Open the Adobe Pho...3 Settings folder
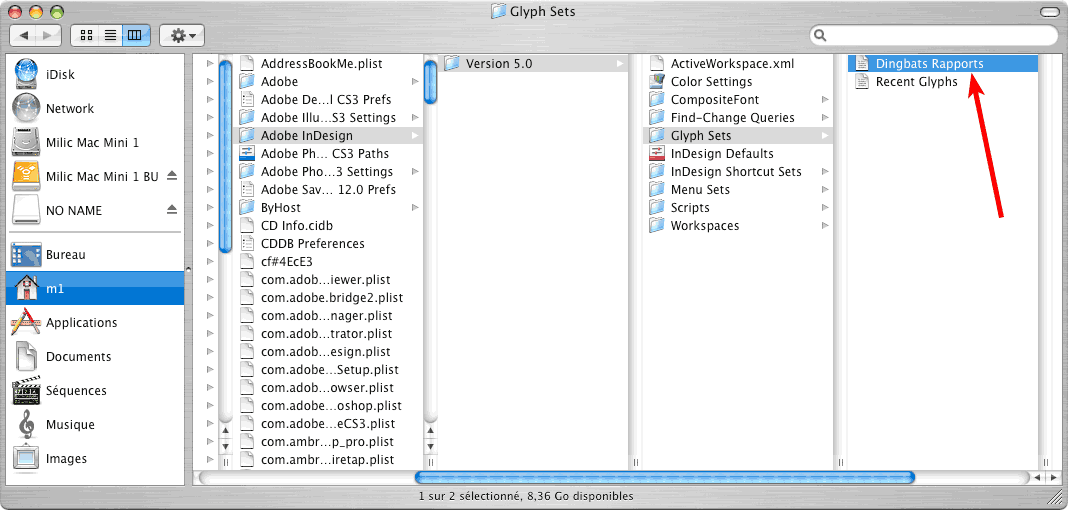1068x510 pixels. coord(326,172)
